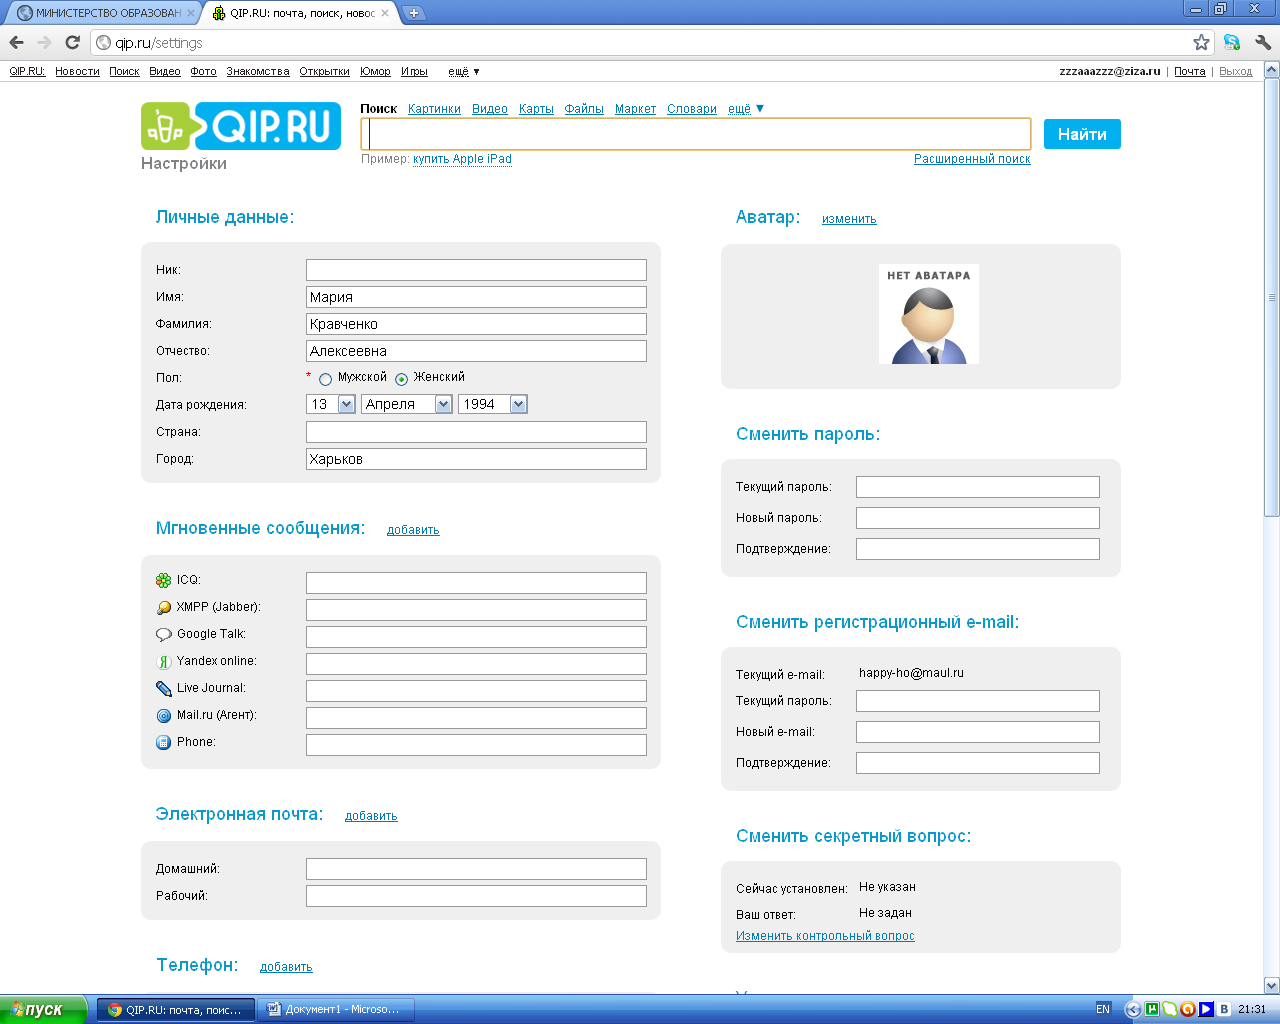This screenshot has height=1024, width=1280.
Task: Open the Знакомства top menu link
Action: tap(258, 71)
